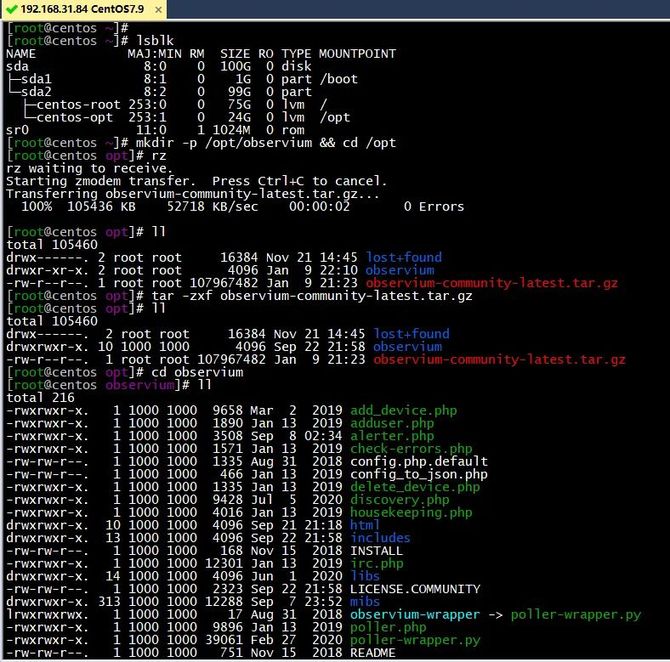Click the lsblk command text
Screen dimensions: 670x662
pos(155,41)
